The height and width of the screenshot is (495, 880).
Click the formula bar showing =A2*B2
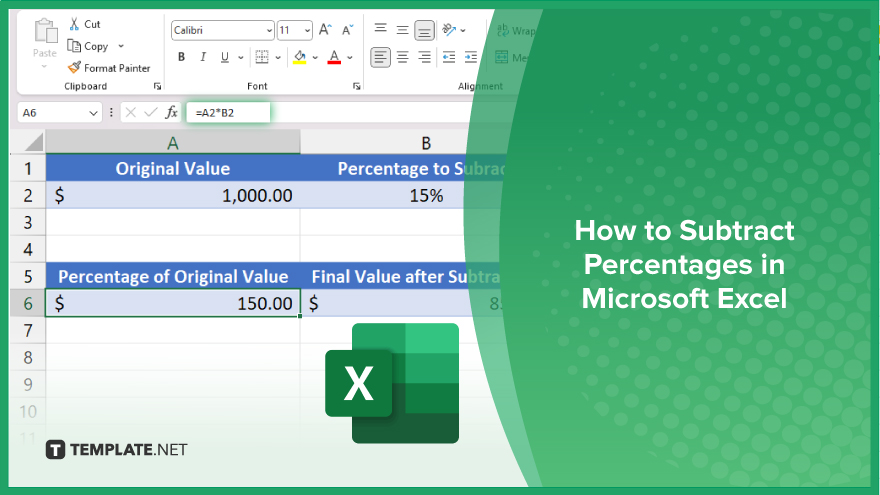click(228, 113)
